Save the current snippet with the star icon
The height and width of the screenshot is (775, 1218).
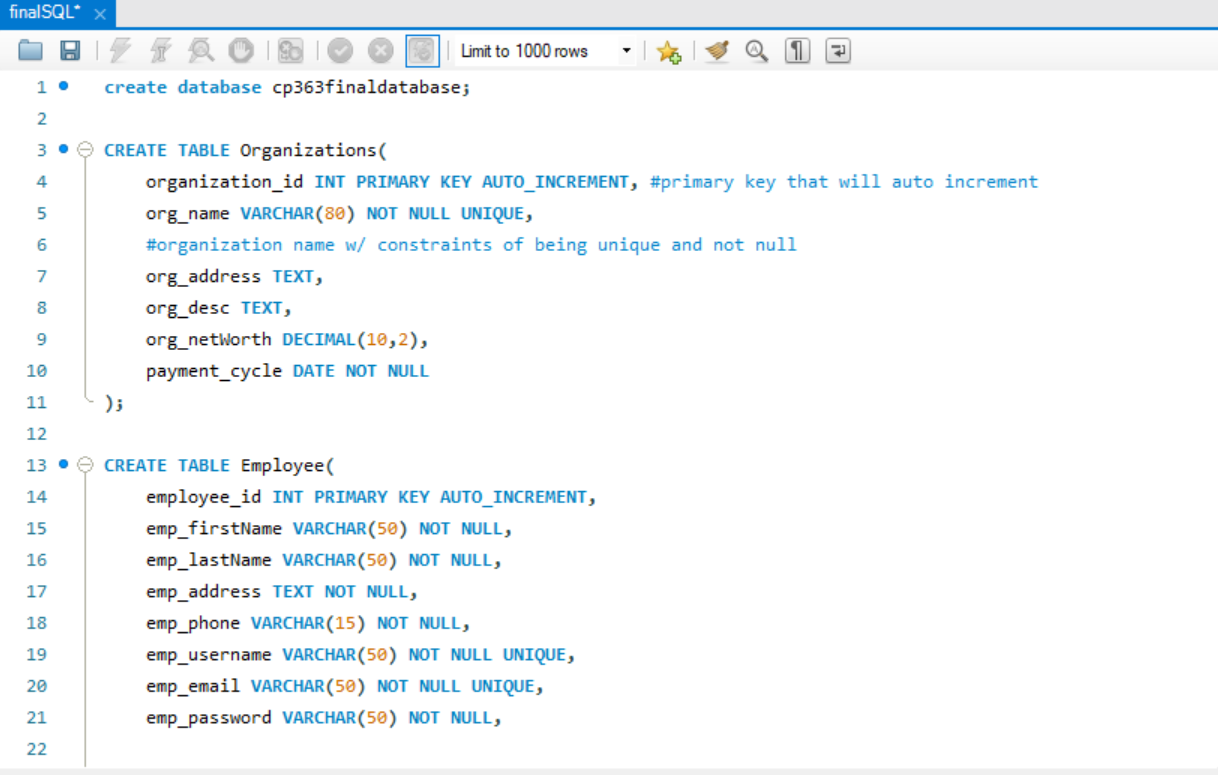coord(668,51)
